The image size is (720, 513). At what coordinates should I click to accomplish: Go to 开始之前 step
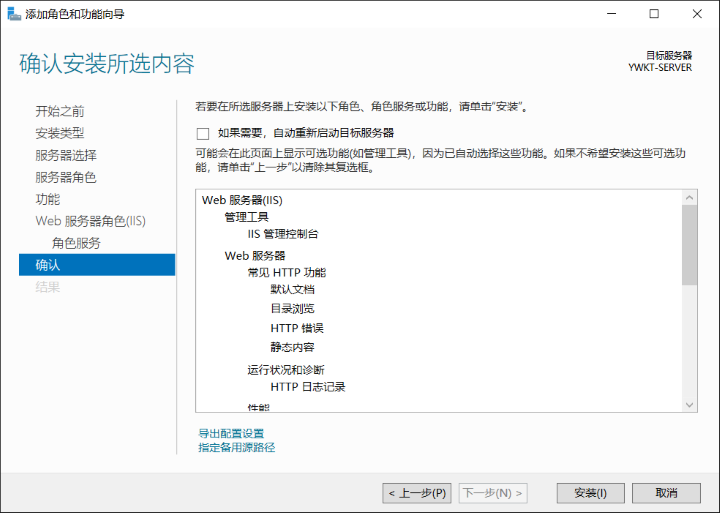pyautogui.click(x=60, y=111)
